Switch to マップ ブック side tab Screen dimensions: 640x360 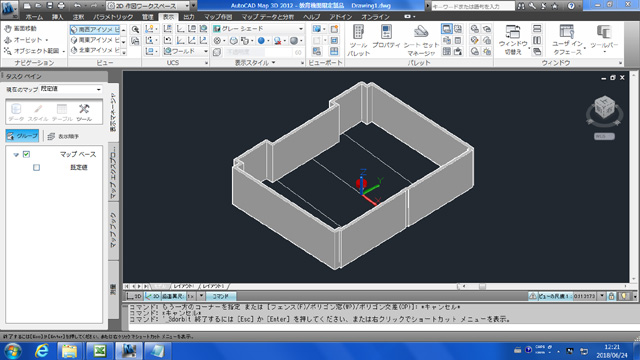pyautogui.click(x=113, y=230)
